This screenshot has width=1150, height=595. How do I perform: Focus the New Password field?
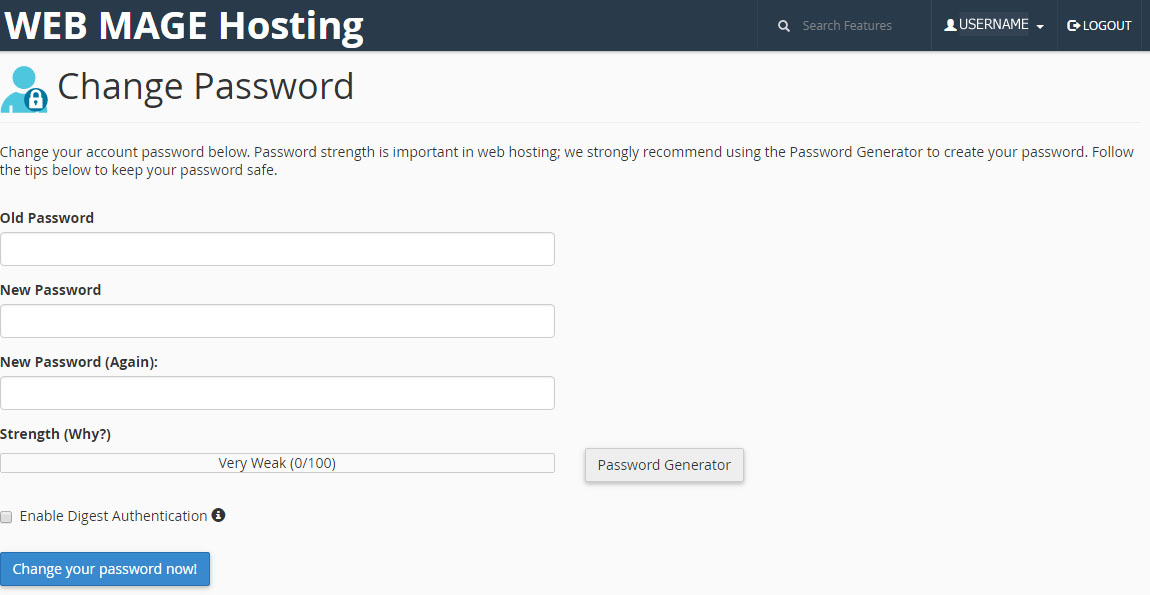coord(277,321)
